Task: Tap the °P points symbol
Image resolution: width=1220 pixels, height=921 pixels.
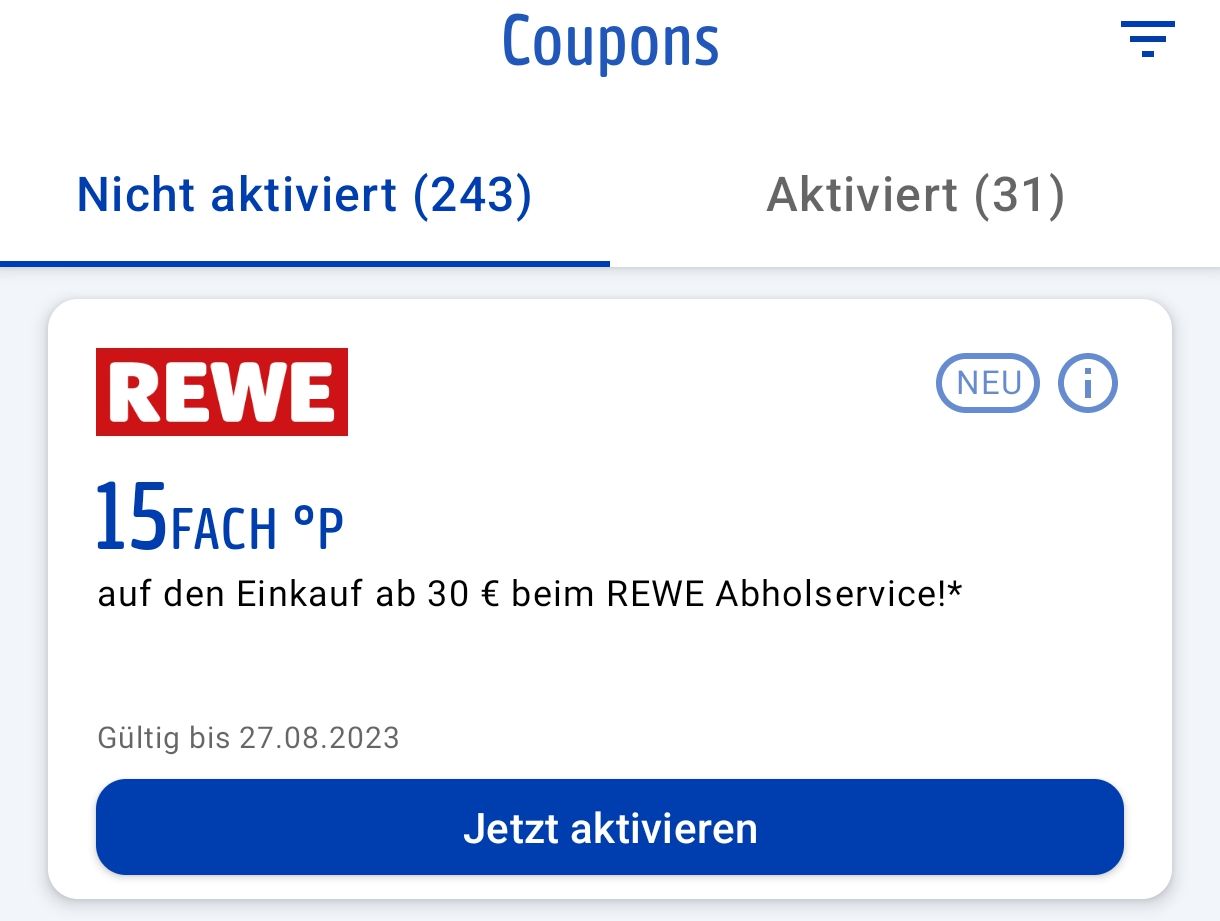Action: pos(318,530)
